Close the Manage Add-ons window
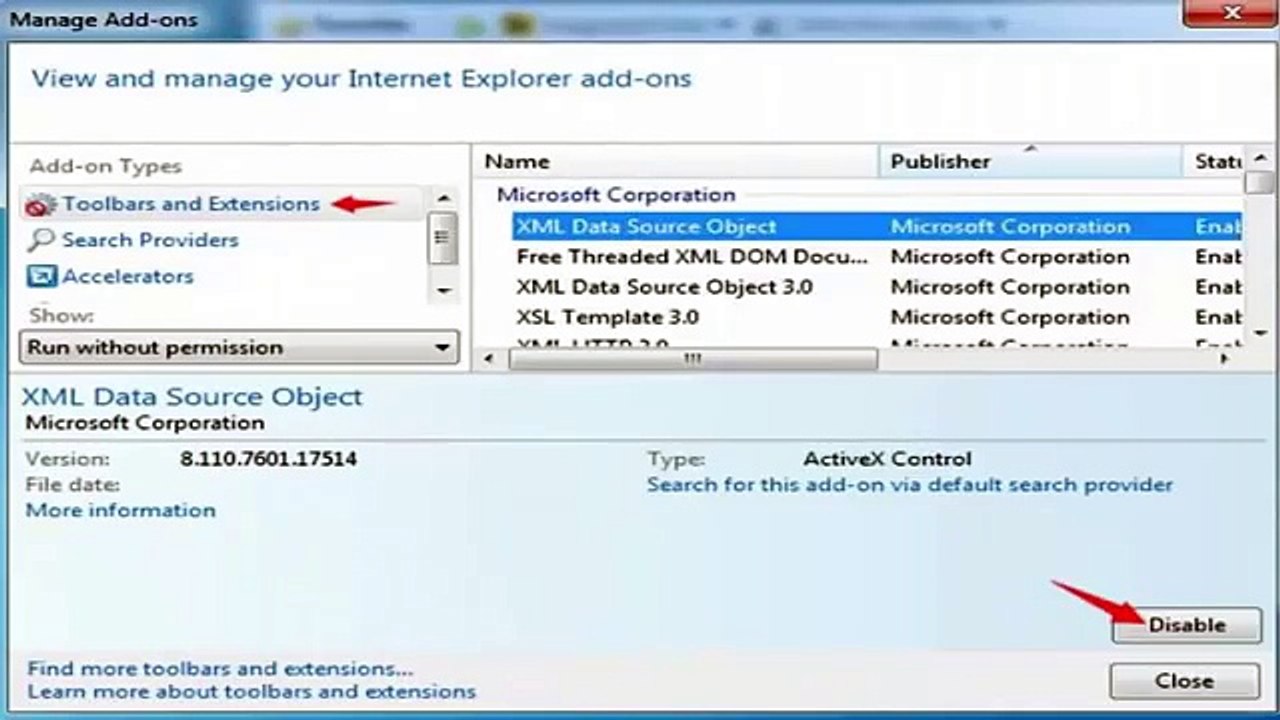This screenshot has width=1280, height=720. point(1231,13)
